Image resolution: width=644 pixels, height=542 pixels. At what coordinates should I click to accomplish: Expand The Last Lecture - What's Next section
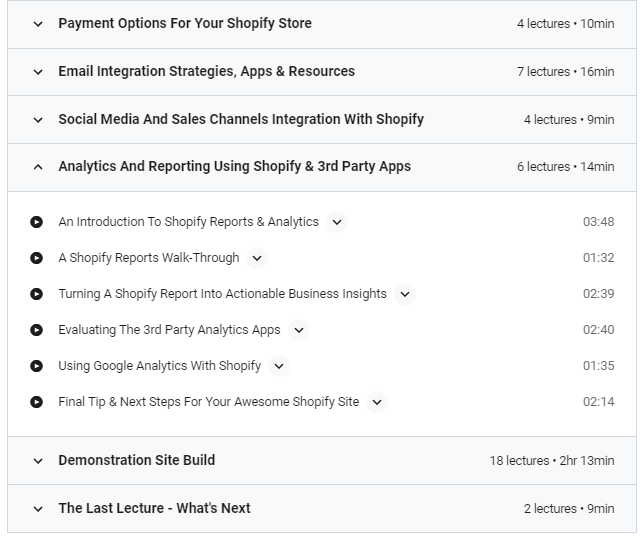pyautogui.click(x=38, y=509)
